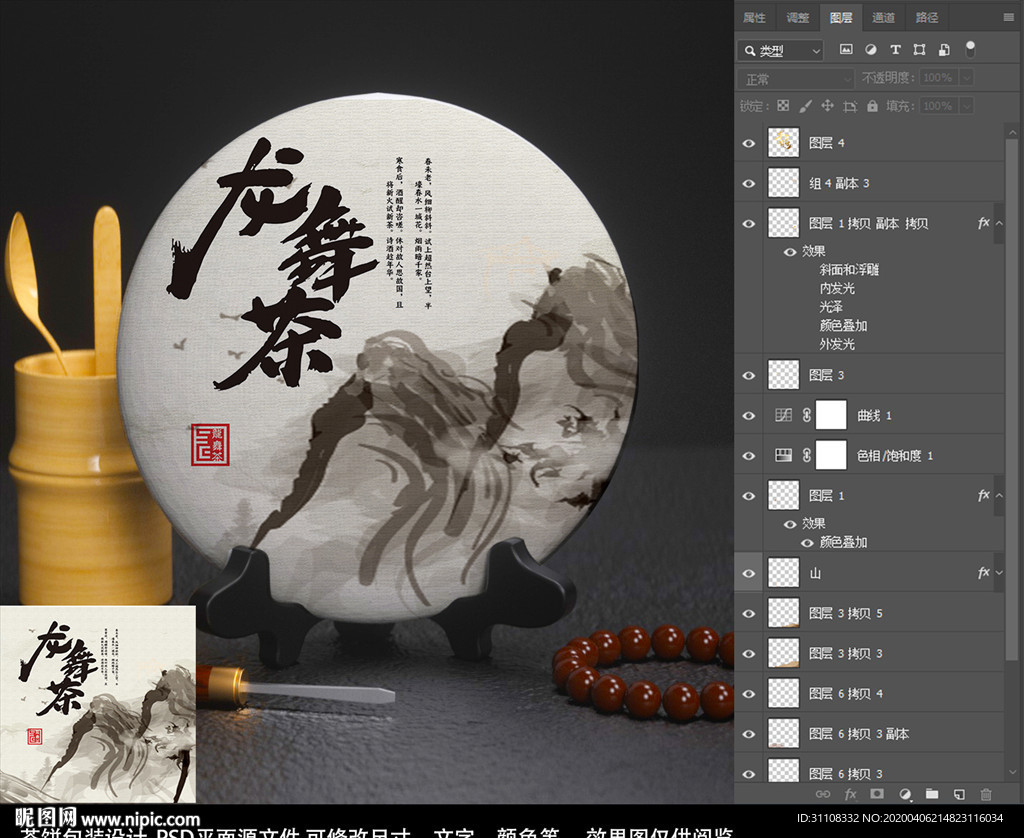The width and height of the screenshot is (1024, 838).
Task: Select the blend mode set to 正常
Action: pyautogui.click(x=795, y=77)
